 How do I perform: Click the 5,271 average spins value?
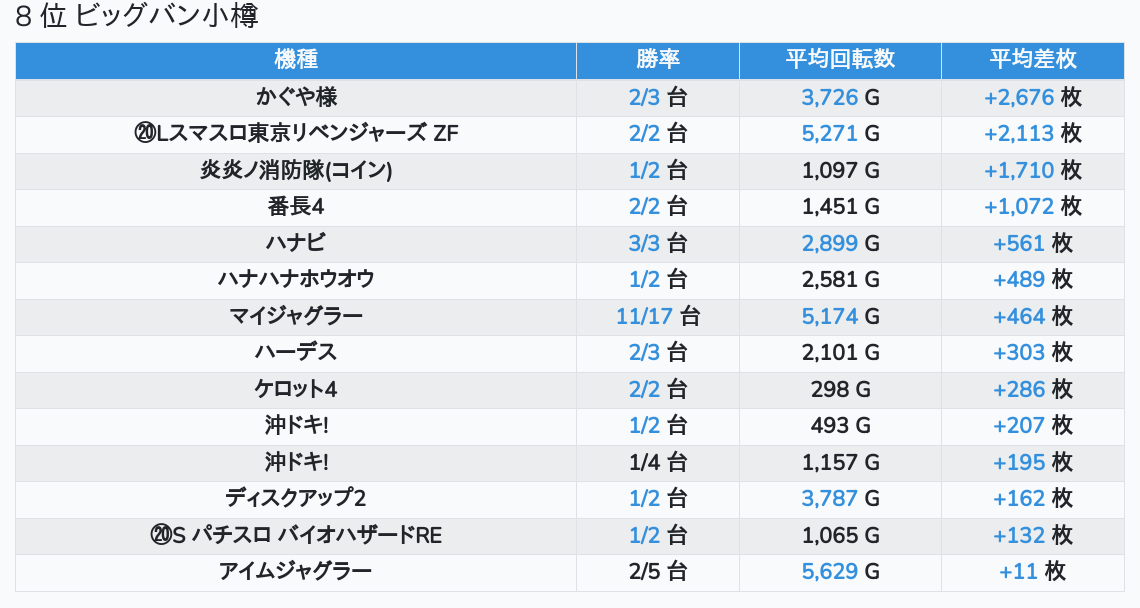pyautogui.click(x=829, y=133)
